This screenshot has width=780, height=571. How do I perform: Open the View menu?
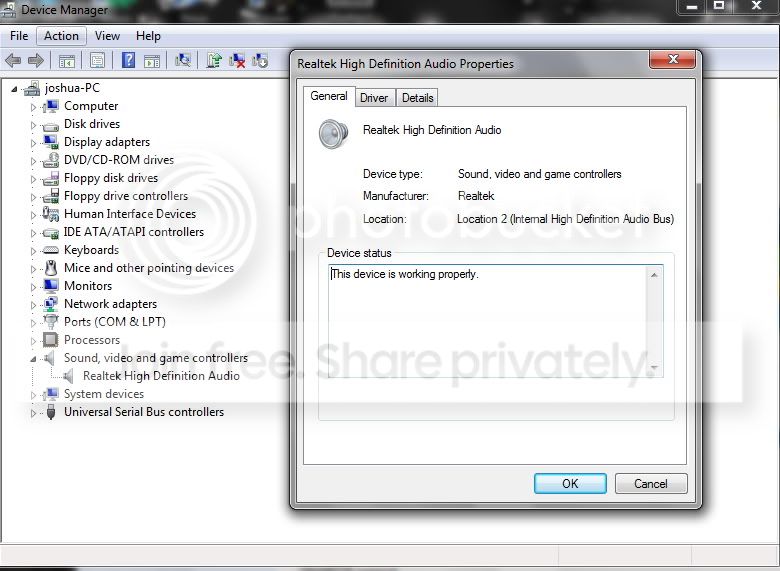coord(107,36)
